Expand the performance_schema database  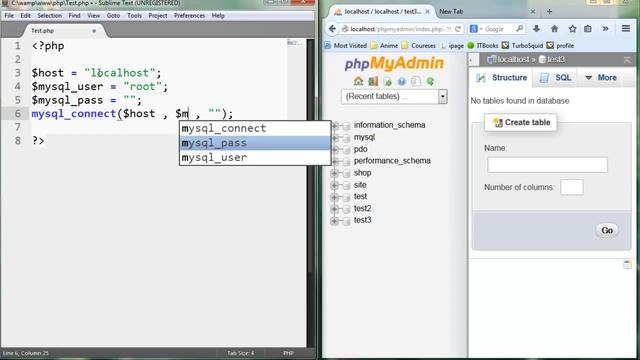coord(334,161)
